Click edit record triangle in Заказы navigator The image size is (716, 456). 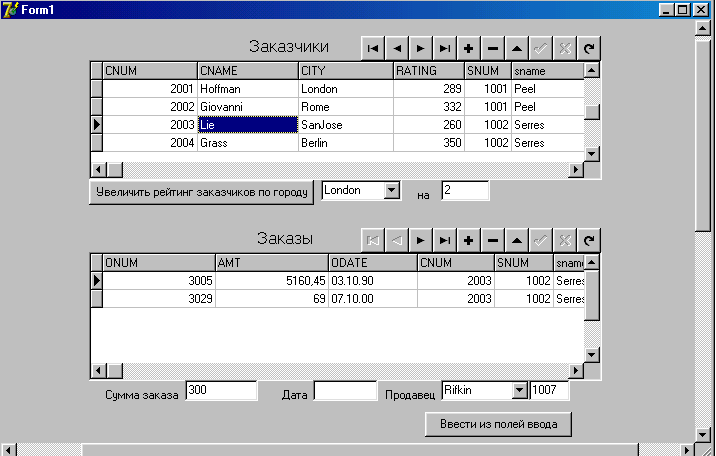pyautogui.click(x=516, y=241)
